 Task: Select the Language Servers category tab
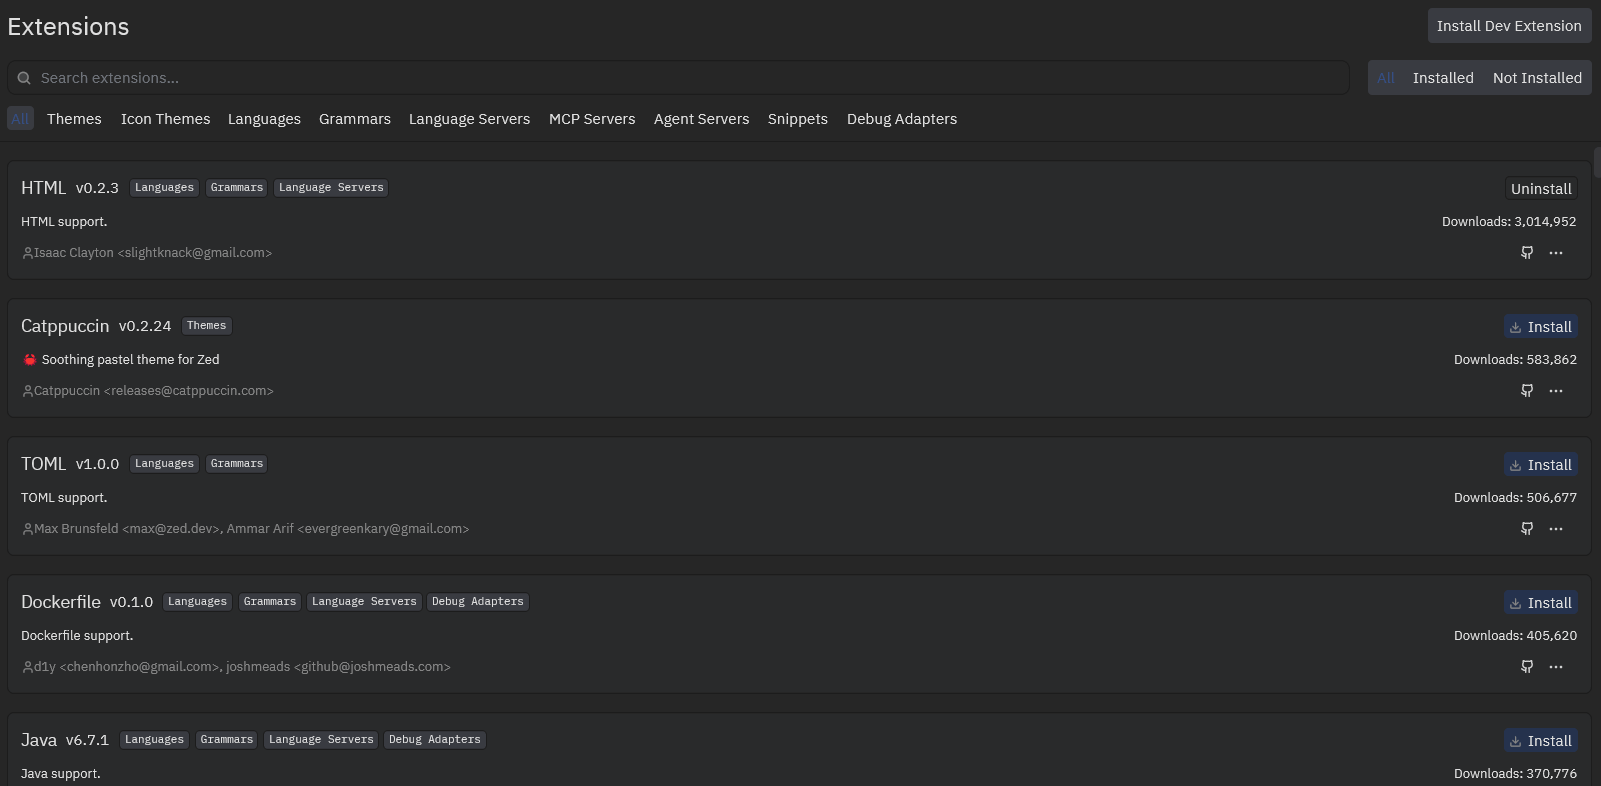click(469, 119)
